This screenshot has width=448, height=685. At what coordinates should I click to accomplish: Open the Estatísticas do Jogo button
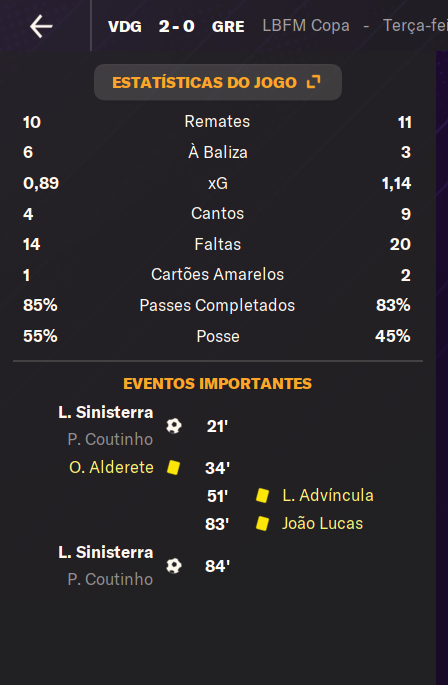point(218,82)
